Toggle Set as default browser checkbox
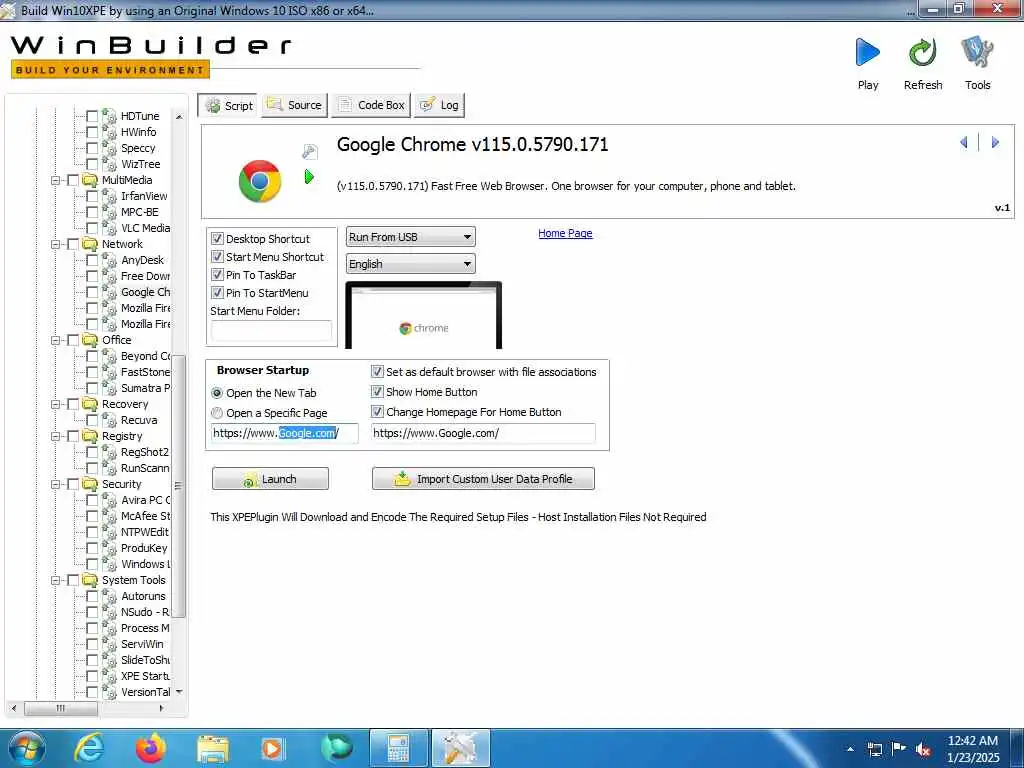The width and height of the screenshot is (1024, 768). coord(377,372)
